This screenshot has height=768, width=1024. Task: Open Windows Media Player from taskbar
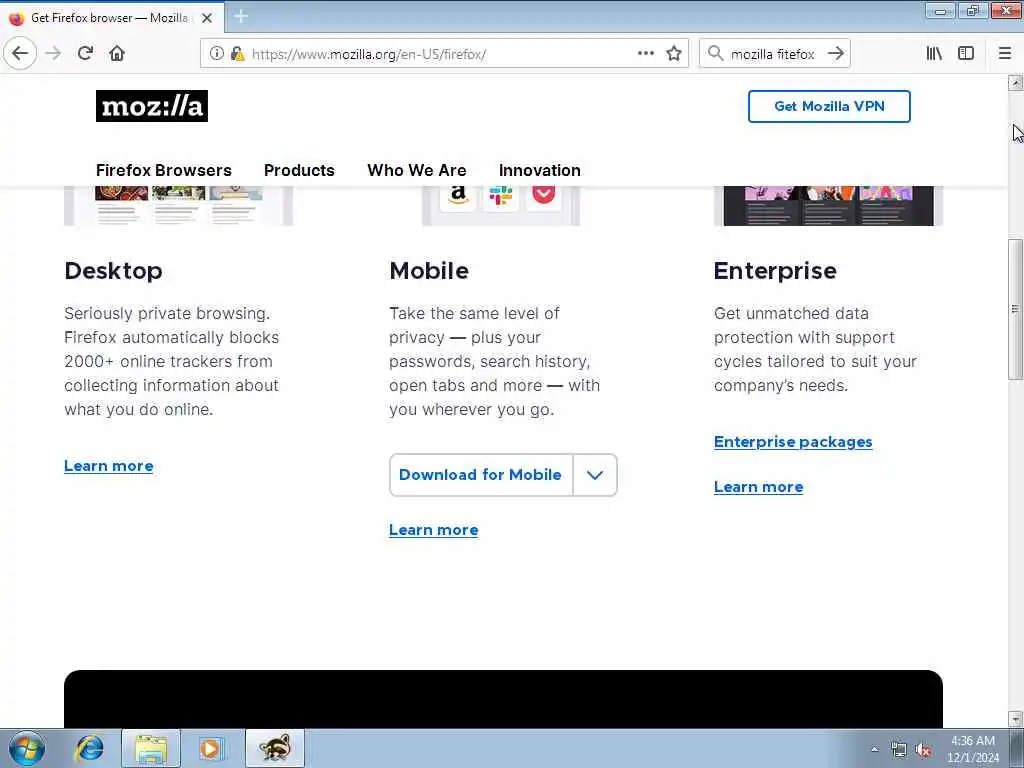tap(212, 748)
